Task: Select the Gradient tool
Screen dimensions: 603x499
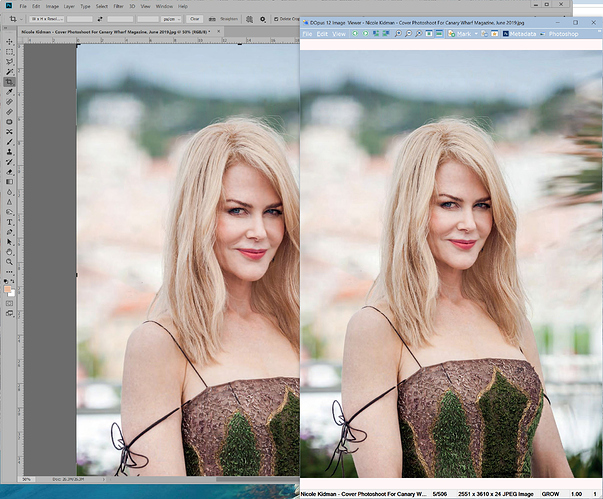Action: 9,182
